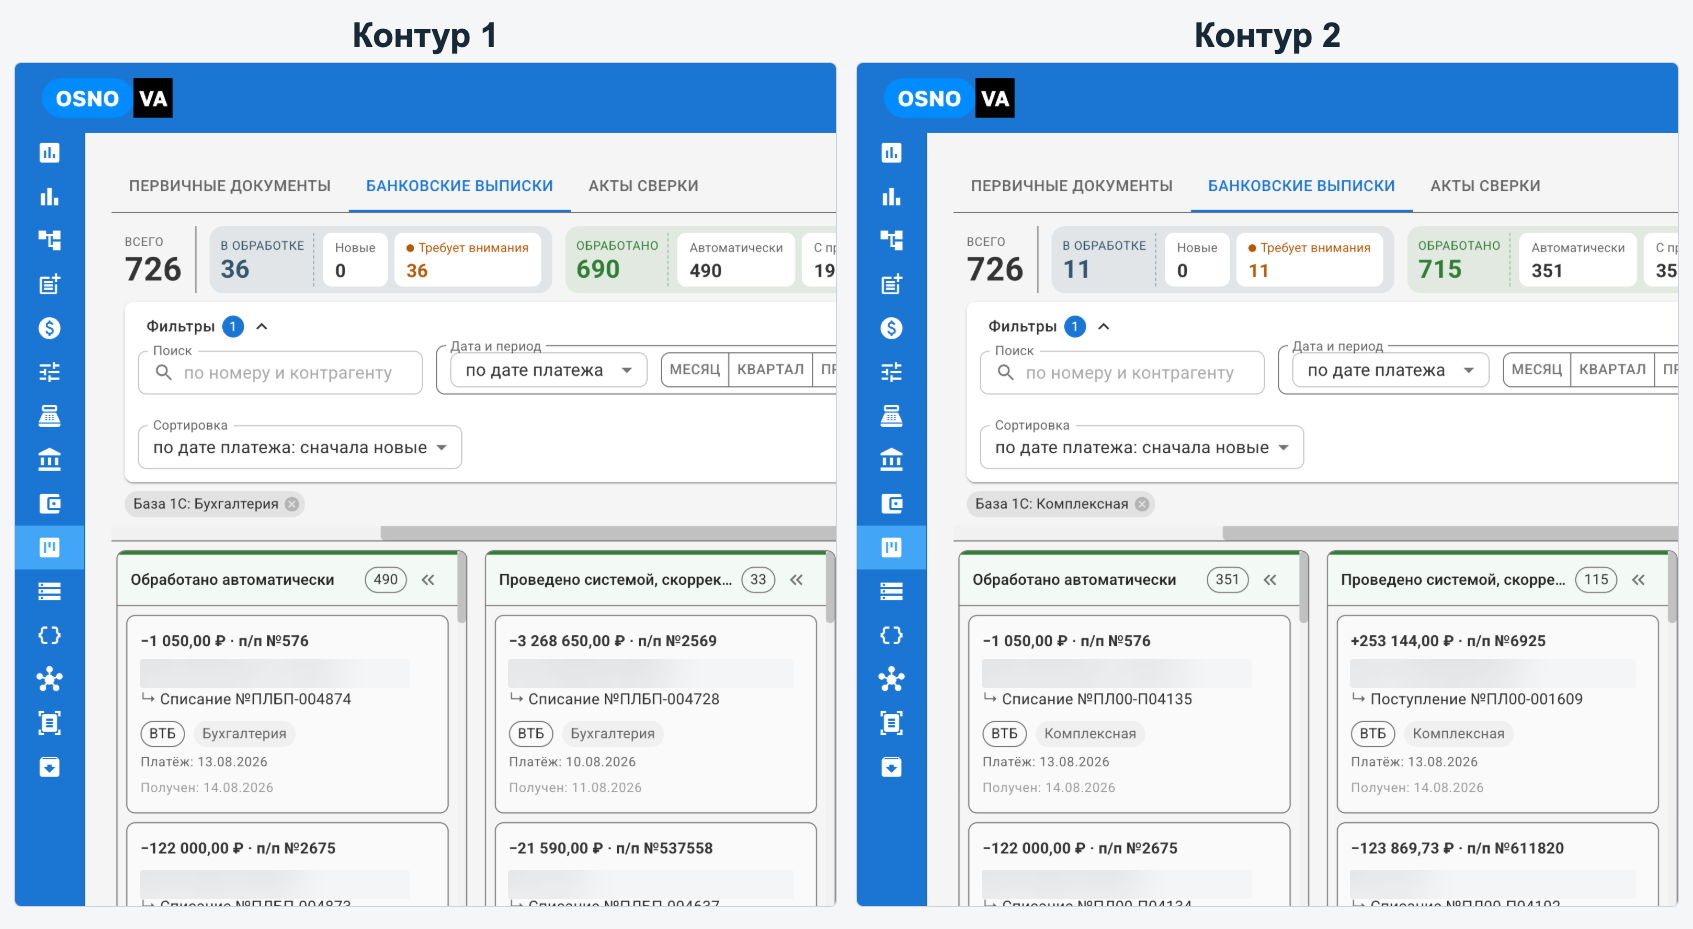Open hierarchy tree icon in Контур 1 sidebar
The height and width of the screenshot is (929, 1693).
(49, 240)
